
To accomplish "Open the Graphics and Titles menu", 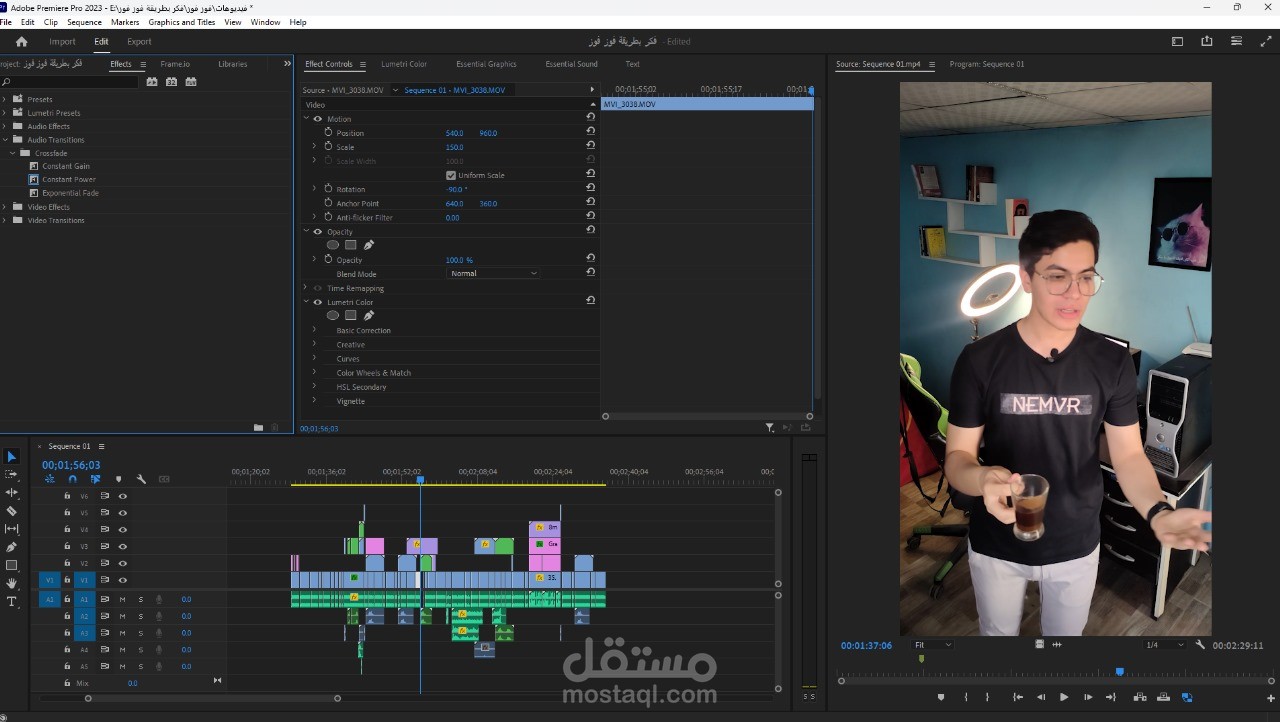I will (x=181, y=22).
